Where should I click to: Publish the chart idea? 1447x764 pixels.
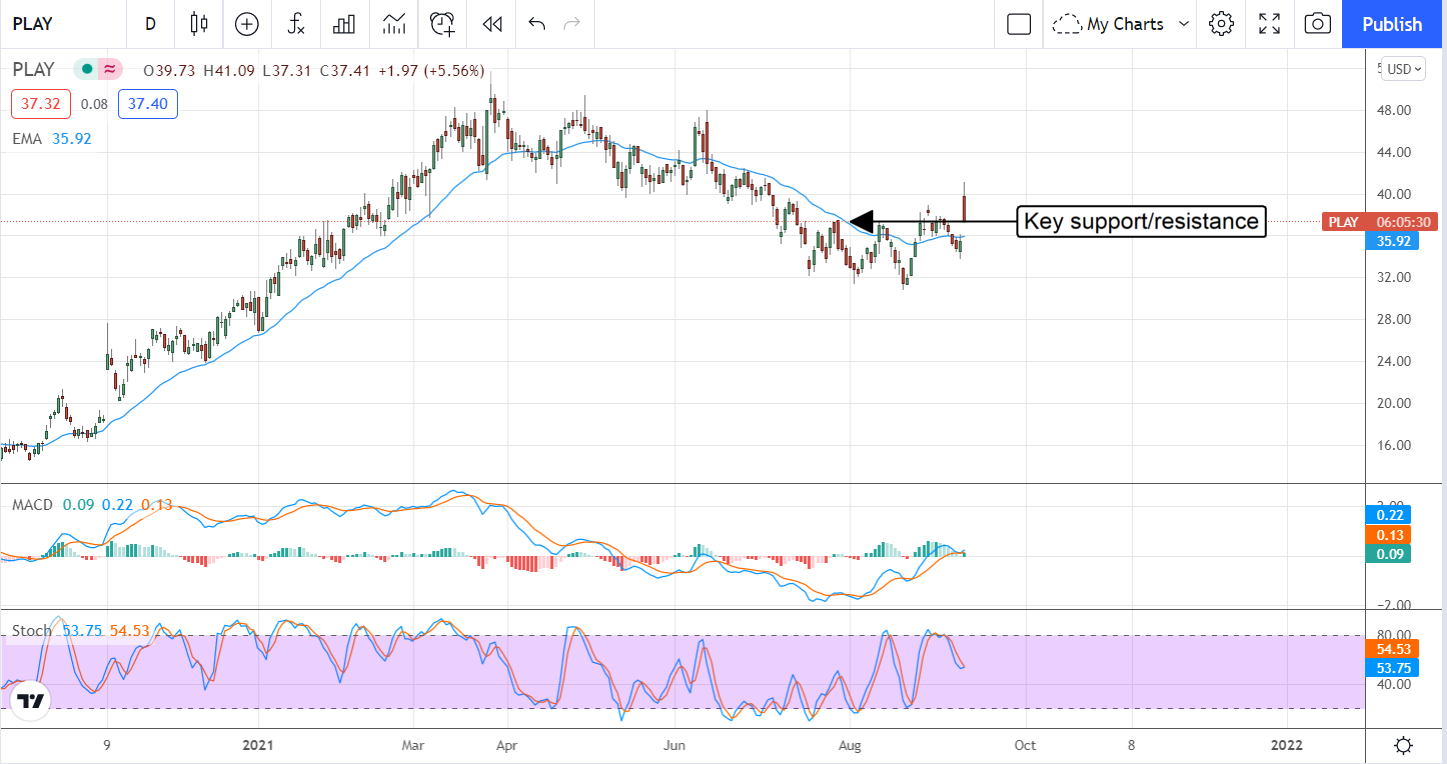(1392, 24)
